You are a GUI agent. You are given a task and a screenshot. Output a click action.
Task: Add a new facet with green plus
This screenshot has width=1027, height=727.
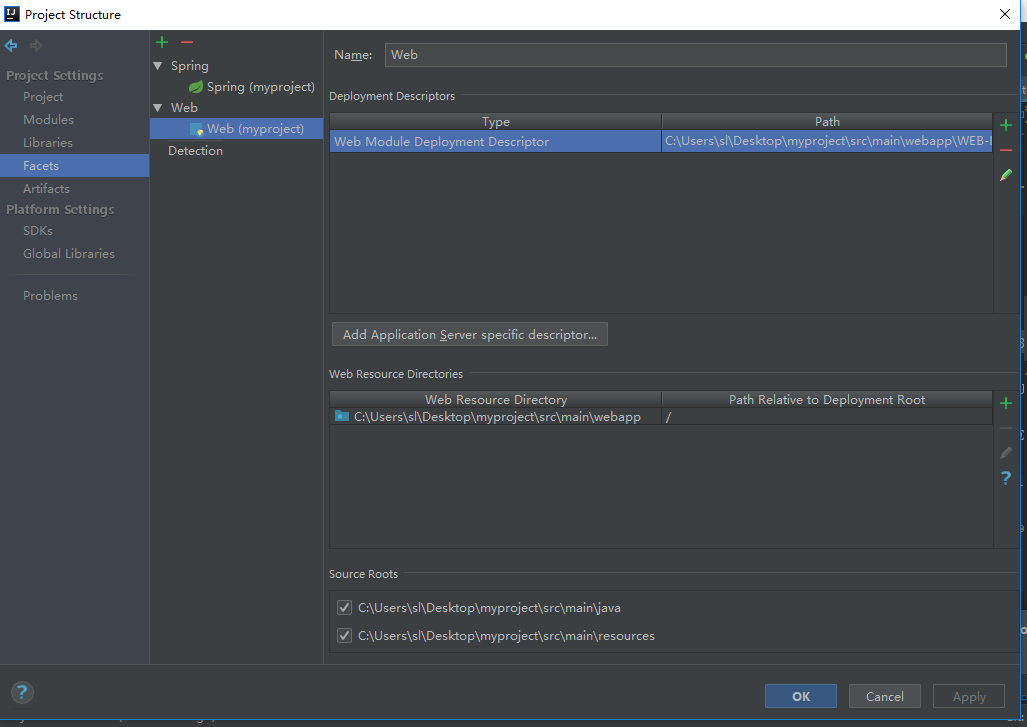click(162, 43)
